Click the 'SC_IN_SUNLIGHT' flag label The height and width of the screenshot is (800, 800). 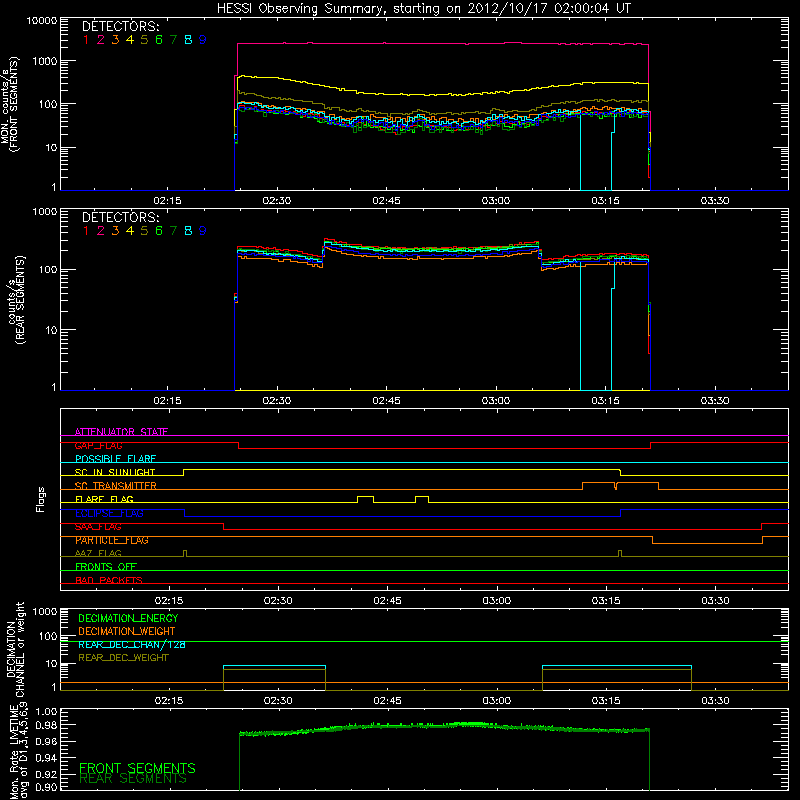point(115,472)
